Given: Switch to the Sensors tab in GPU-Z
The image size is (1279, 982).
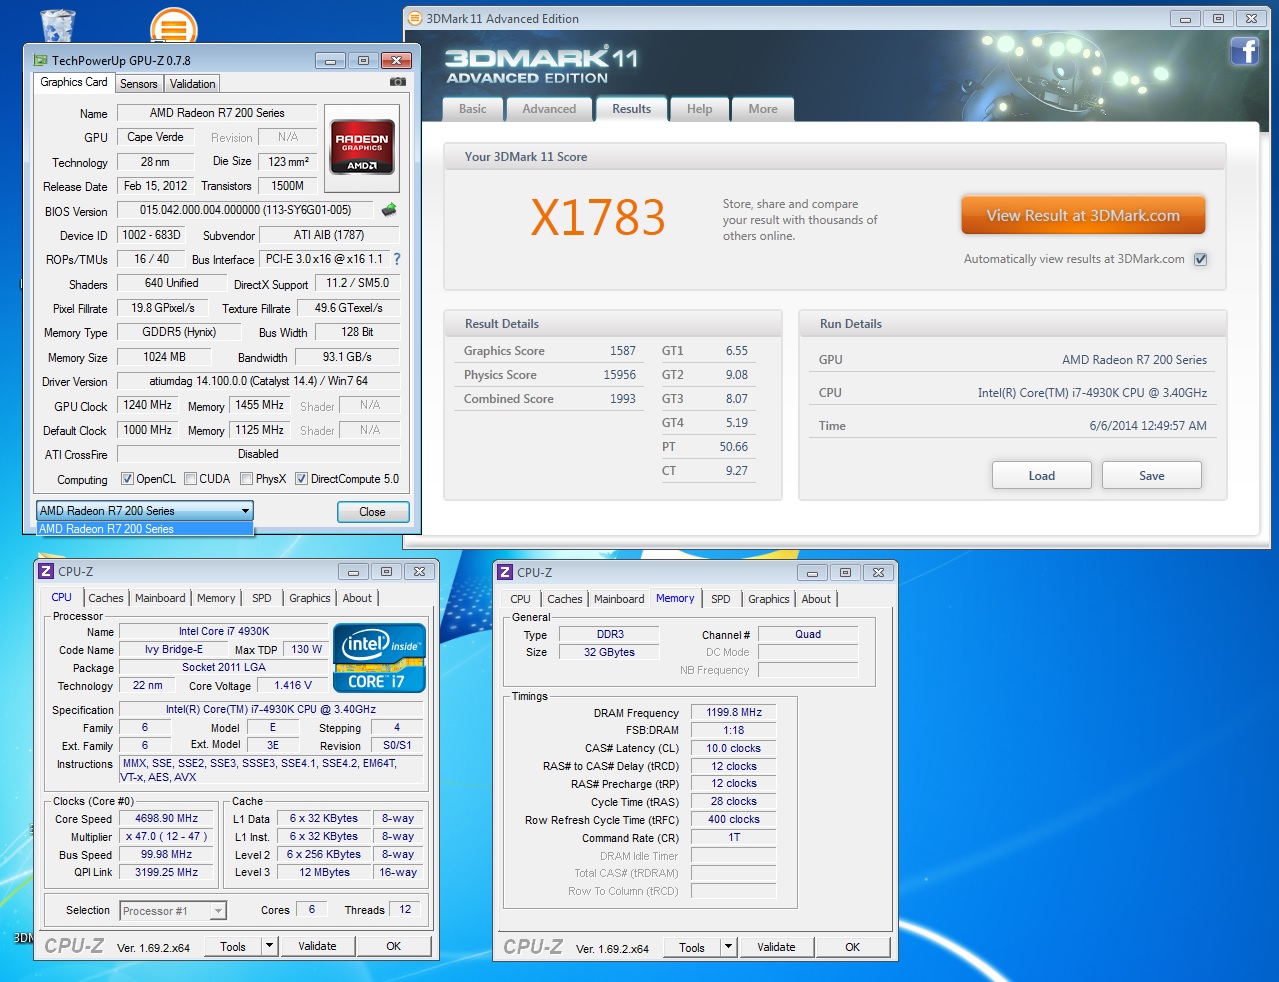Looking at the screenshot, I should click(139, 84).
